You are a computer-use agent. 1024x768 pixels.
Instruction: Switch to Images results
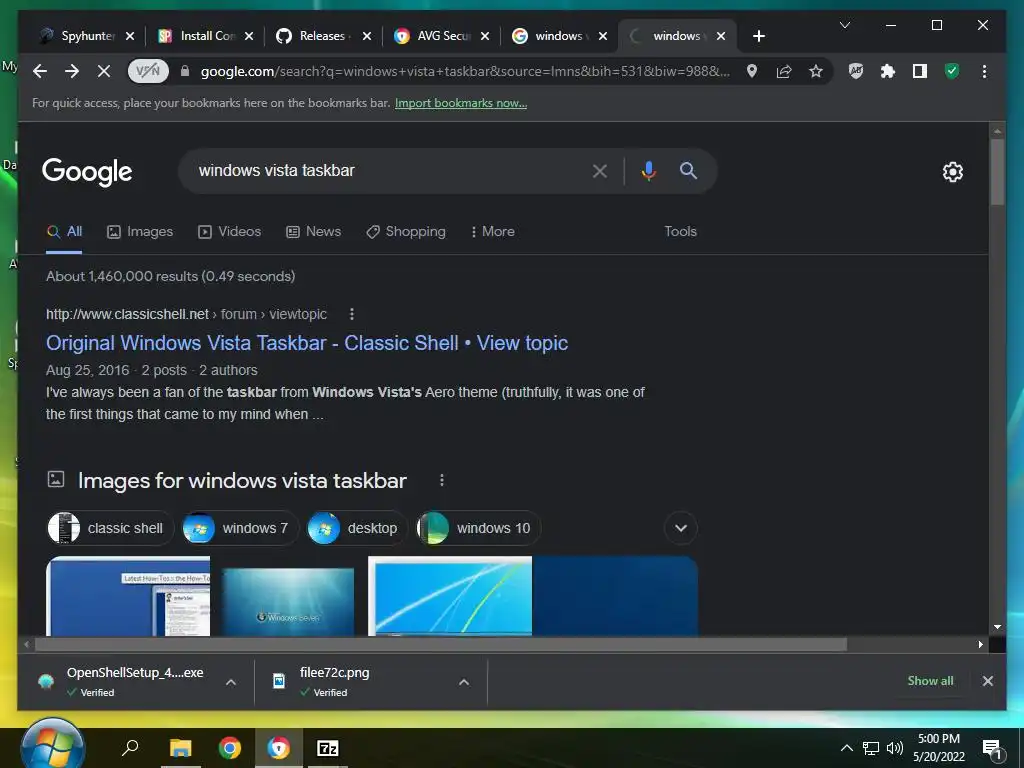(x=140, y=232)
